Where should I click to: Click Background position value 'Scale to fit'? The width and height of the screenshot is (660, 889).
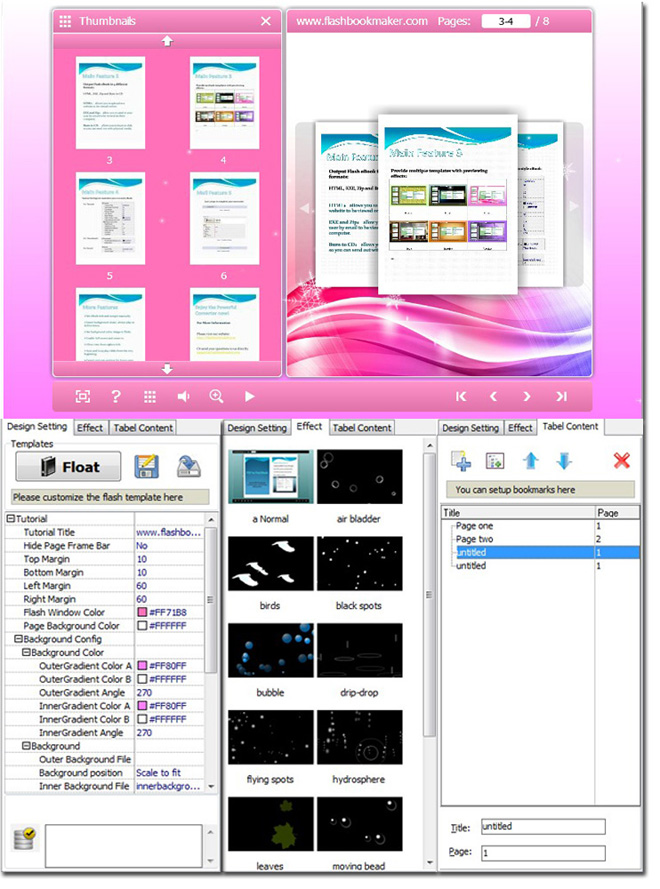click(158, 773)
